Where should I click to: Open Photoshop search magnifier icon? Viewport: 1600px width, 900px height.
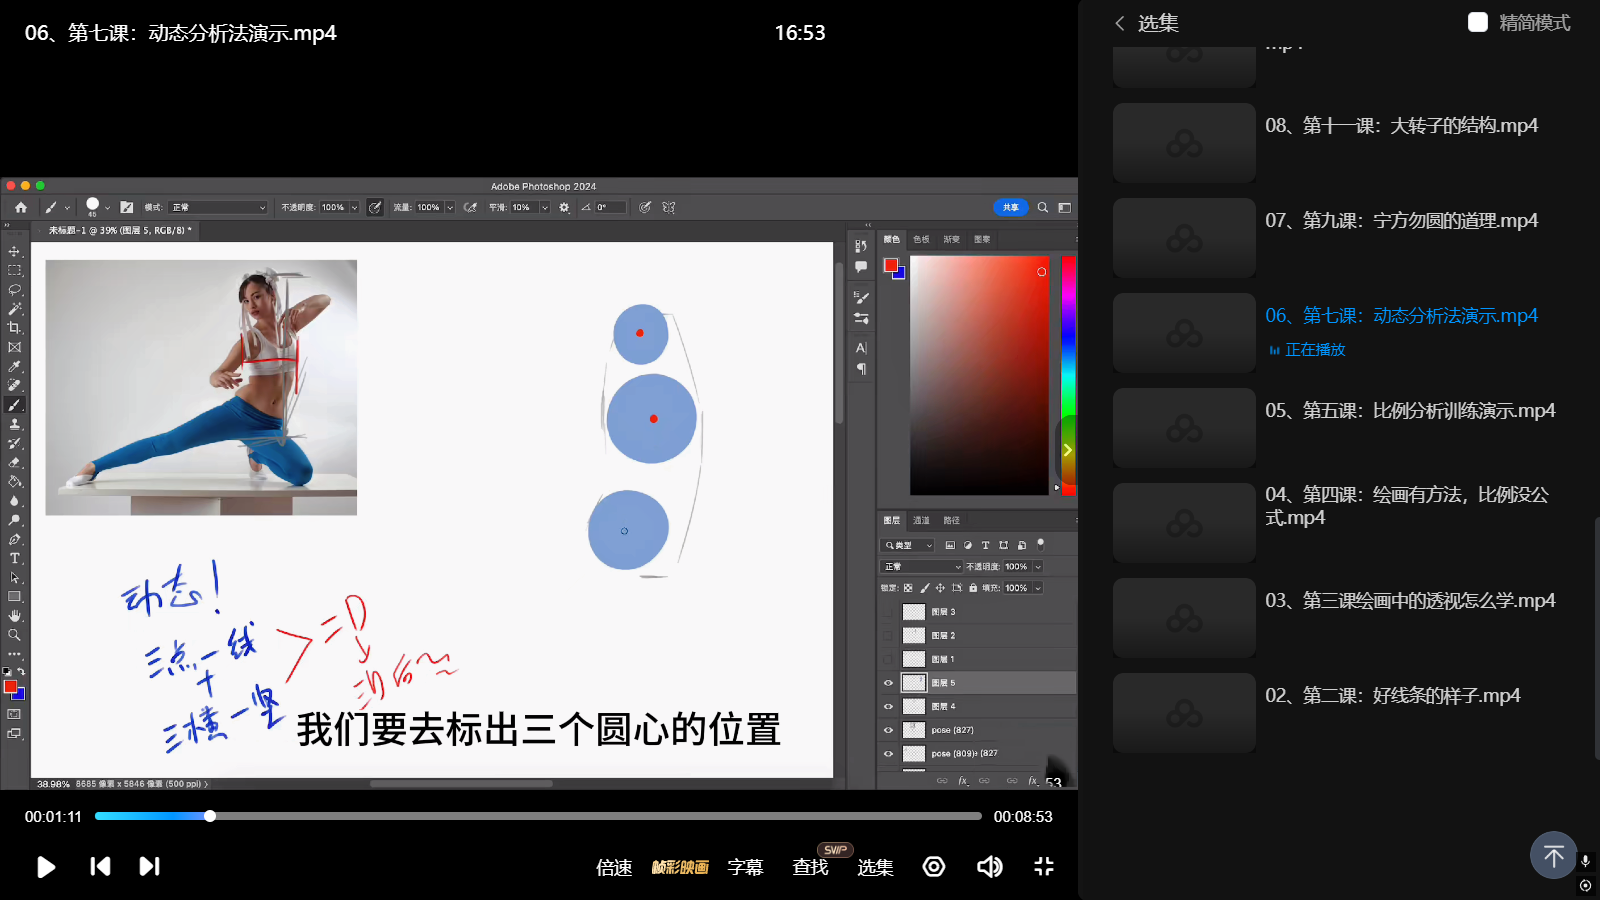click(x=1042, y=207)
